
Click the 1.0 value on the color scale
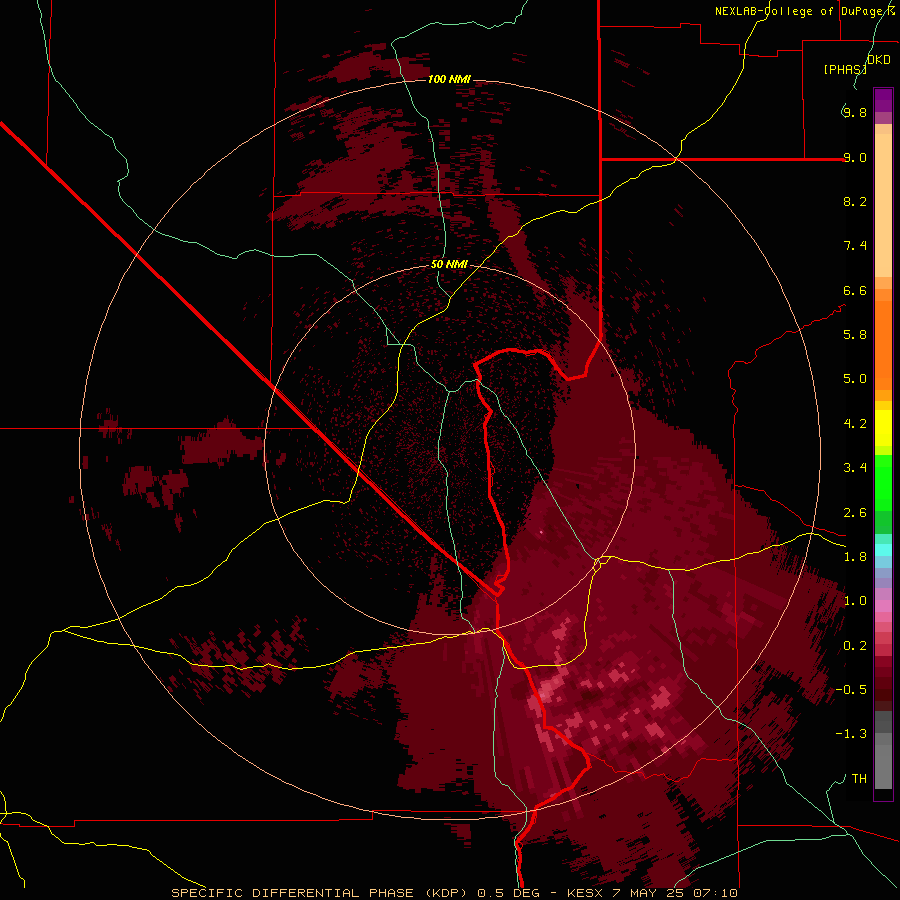click(x=855, y=601)
